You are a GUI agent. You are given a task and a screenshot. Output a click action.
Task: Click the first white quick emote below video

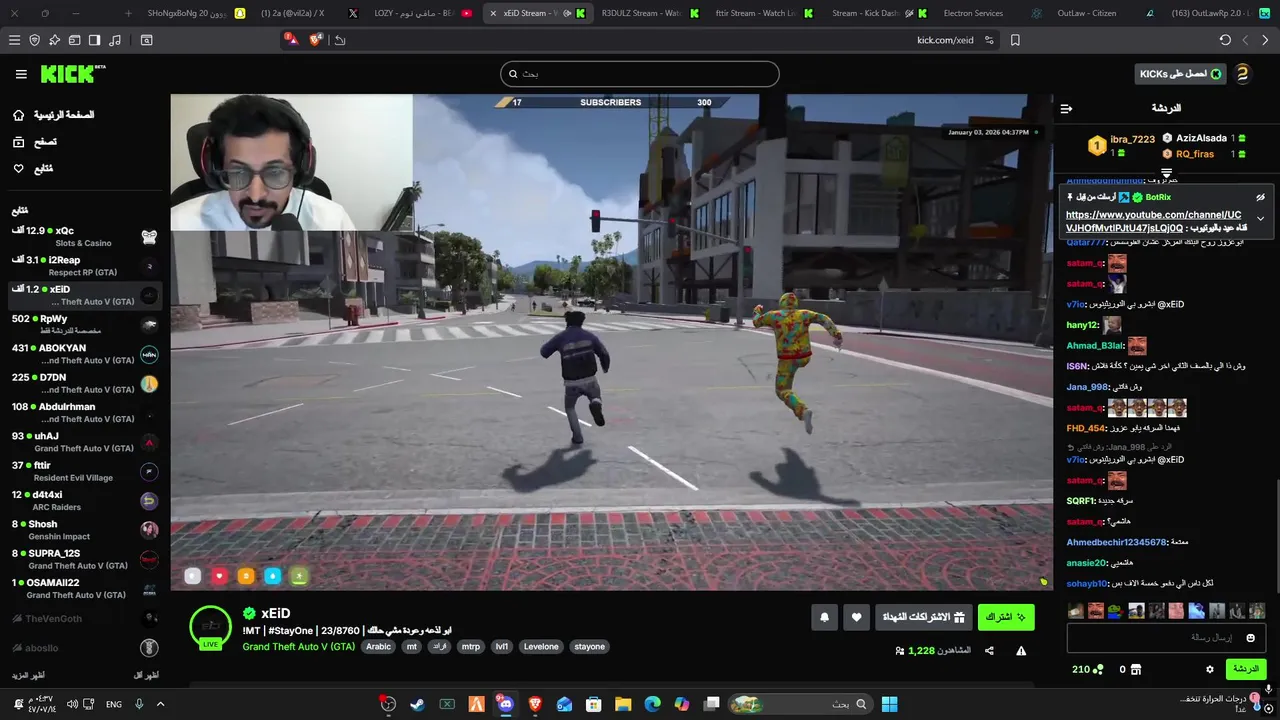click(x=193, y=576)
